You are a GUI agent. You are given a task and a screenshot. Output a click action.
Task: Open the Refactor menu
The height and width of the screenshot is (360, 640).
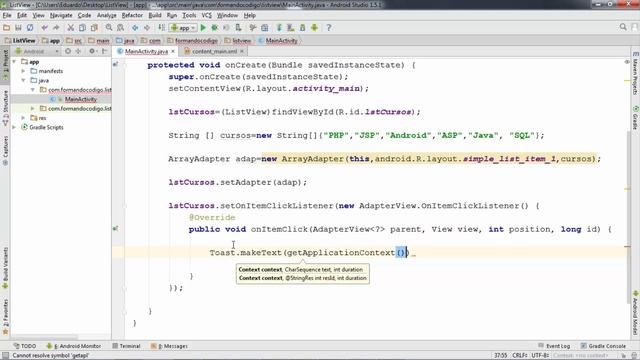click(132, 15)
